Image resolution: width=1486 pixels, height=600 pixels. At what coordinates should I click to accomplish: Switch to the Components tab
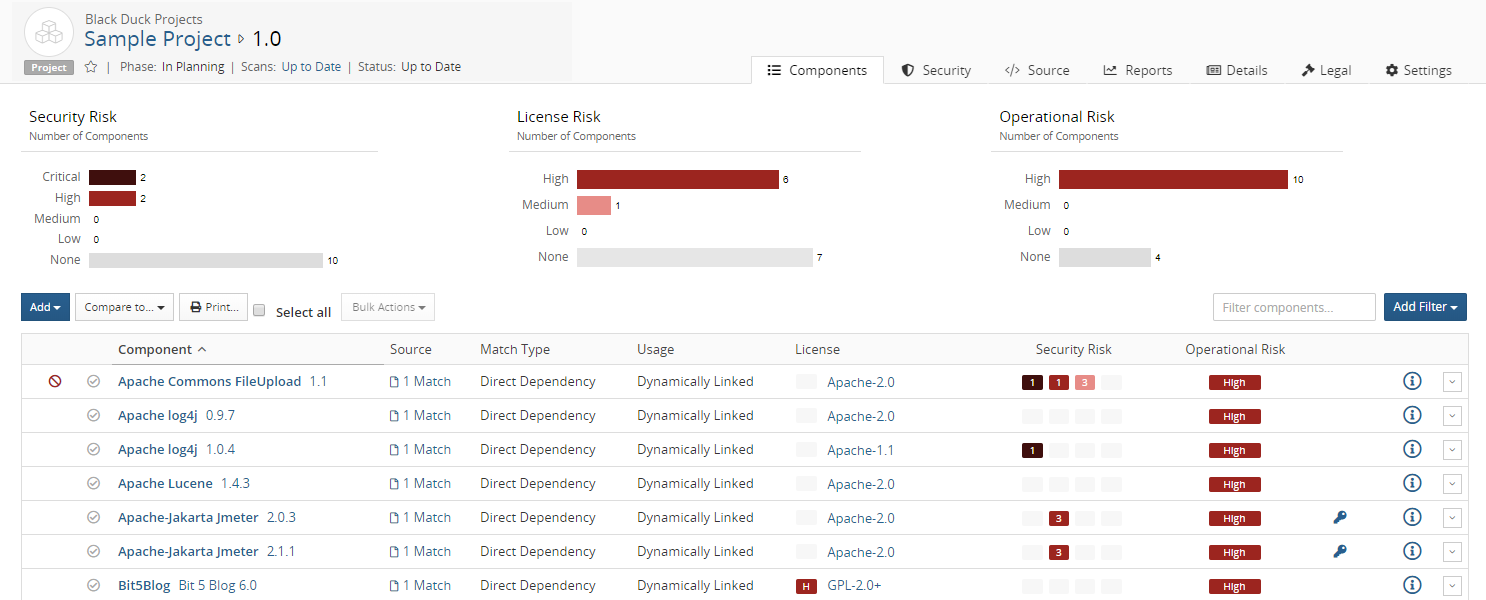pos(817,70)
